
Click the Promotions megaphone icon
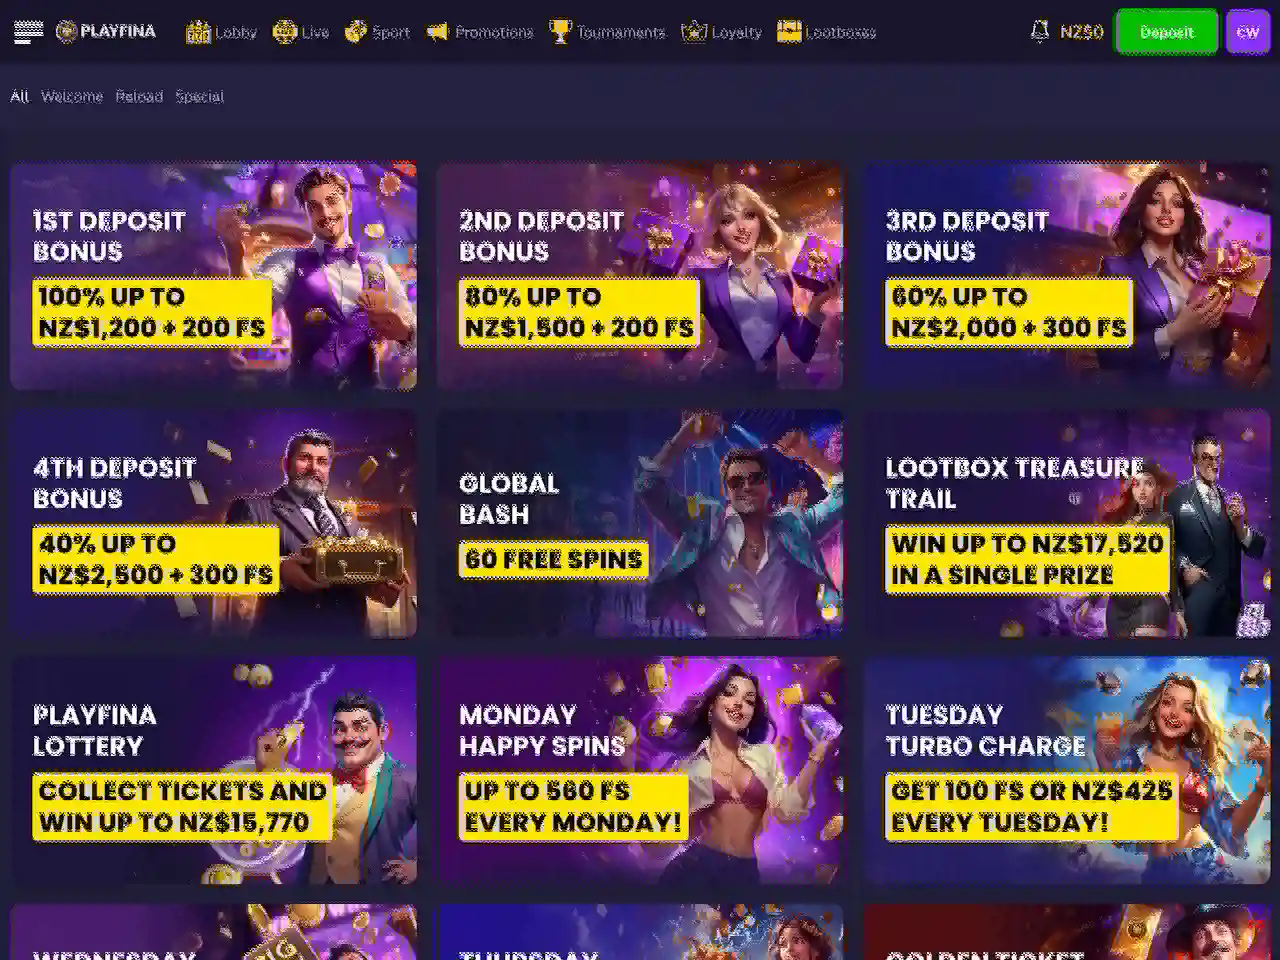[437, 32]
